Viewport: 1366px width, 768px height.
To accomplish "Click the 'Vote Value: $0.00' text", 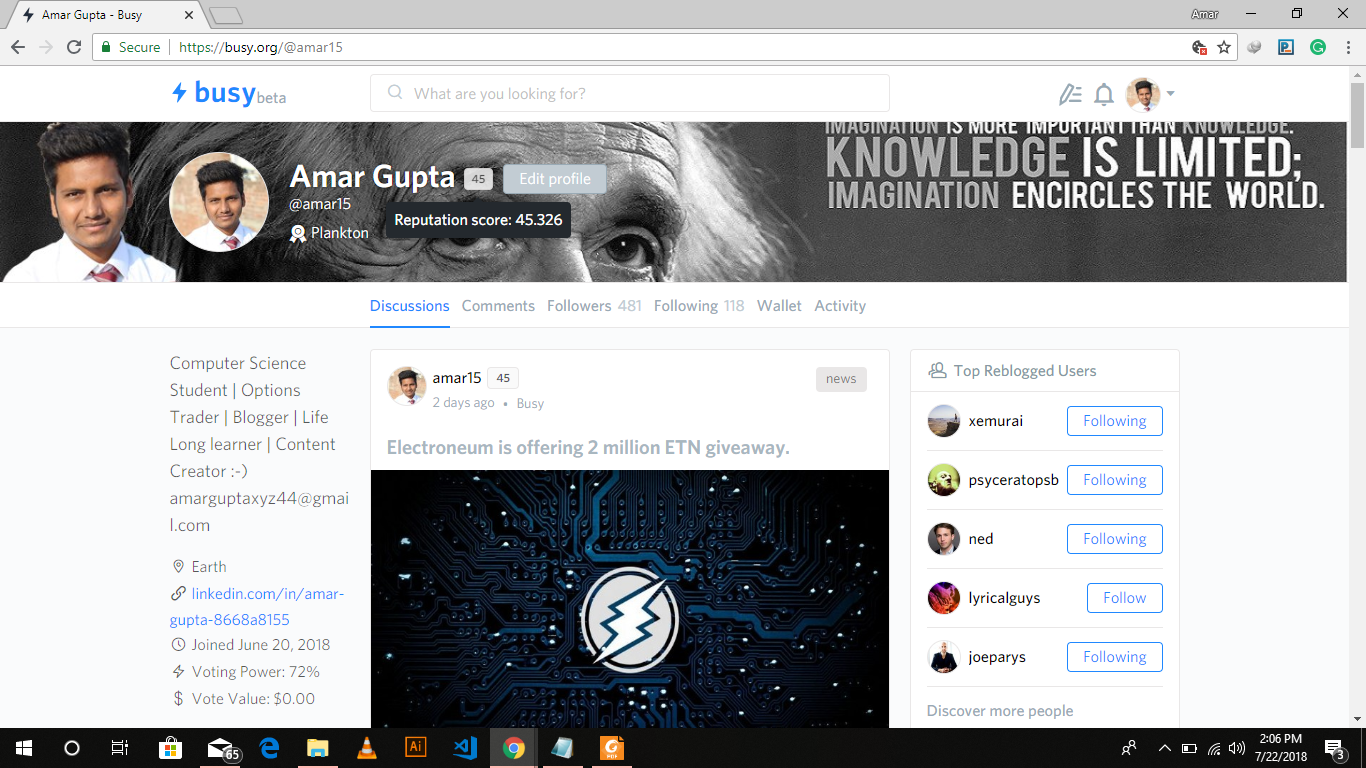I will (x=253, y=699).
